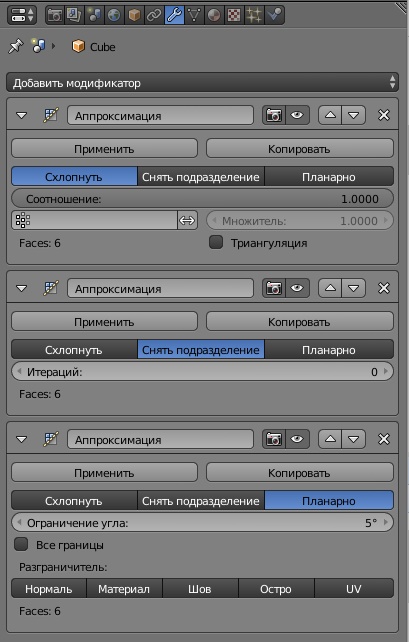Viewport: 409px width, 642px height.
Task: Toggle render camera for second modifier
Action: click(274, 288)
